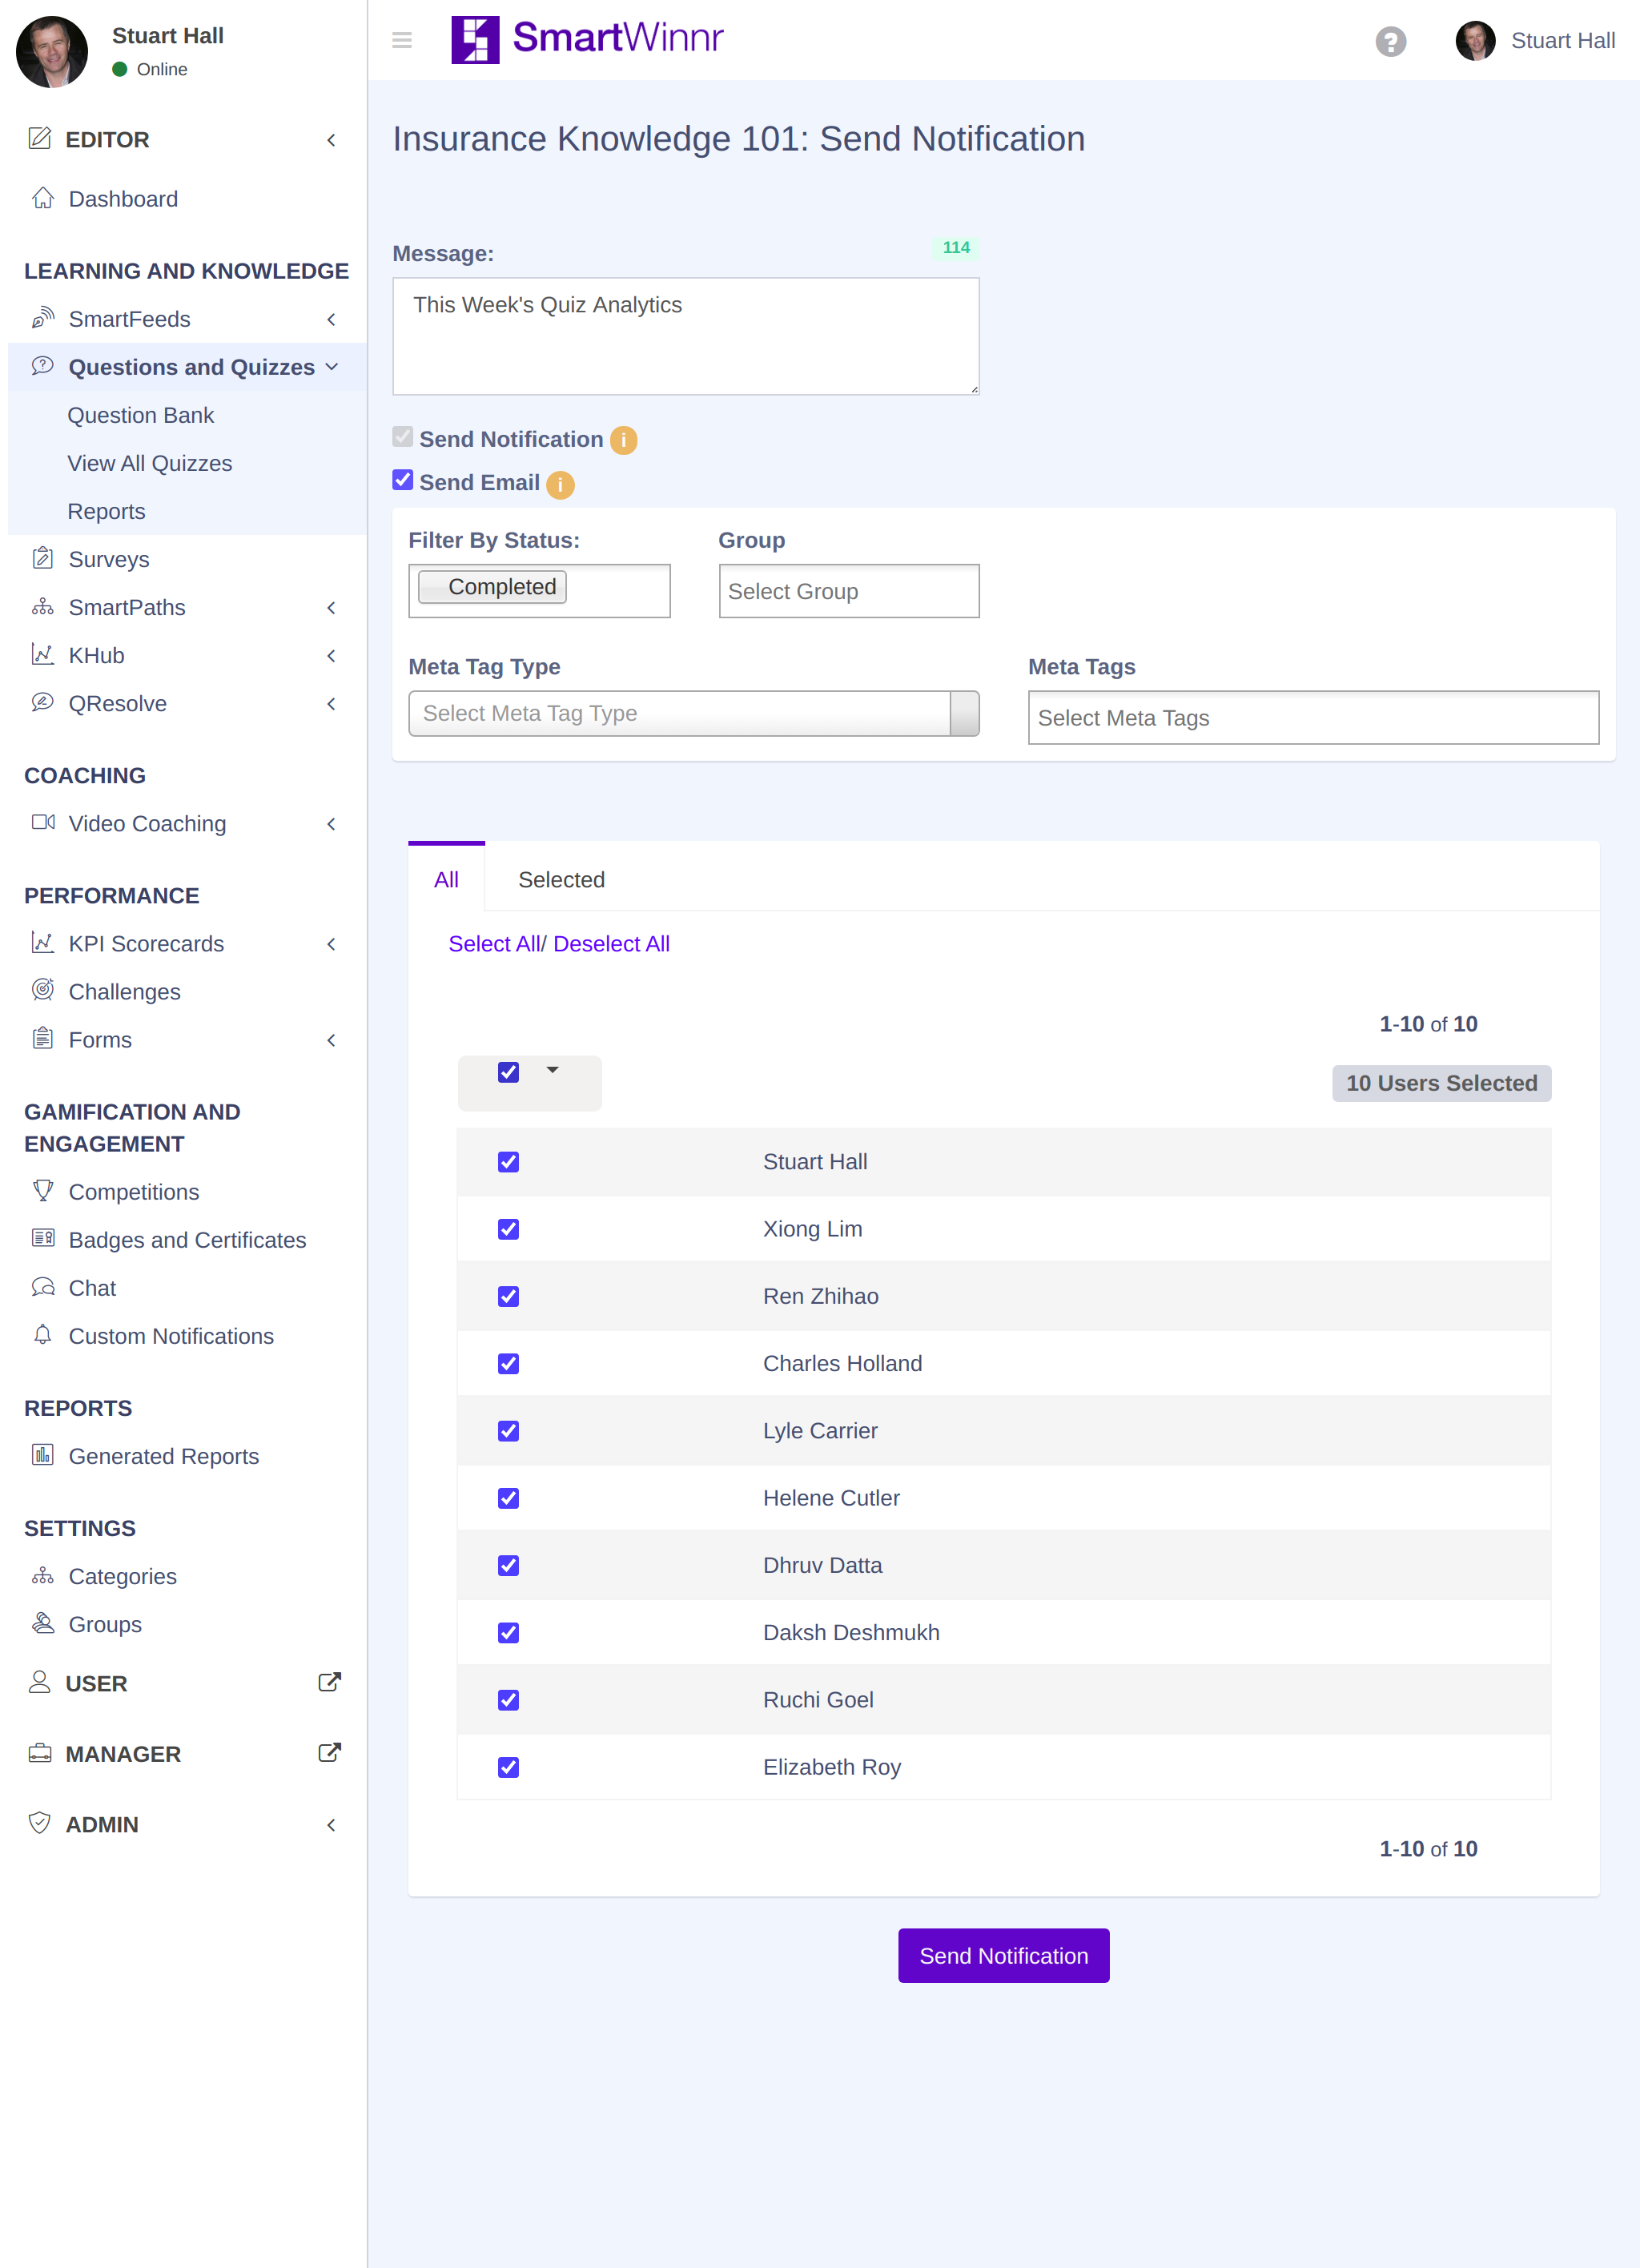
Task: Click the KHub chart icon
Action: [43, 654]
